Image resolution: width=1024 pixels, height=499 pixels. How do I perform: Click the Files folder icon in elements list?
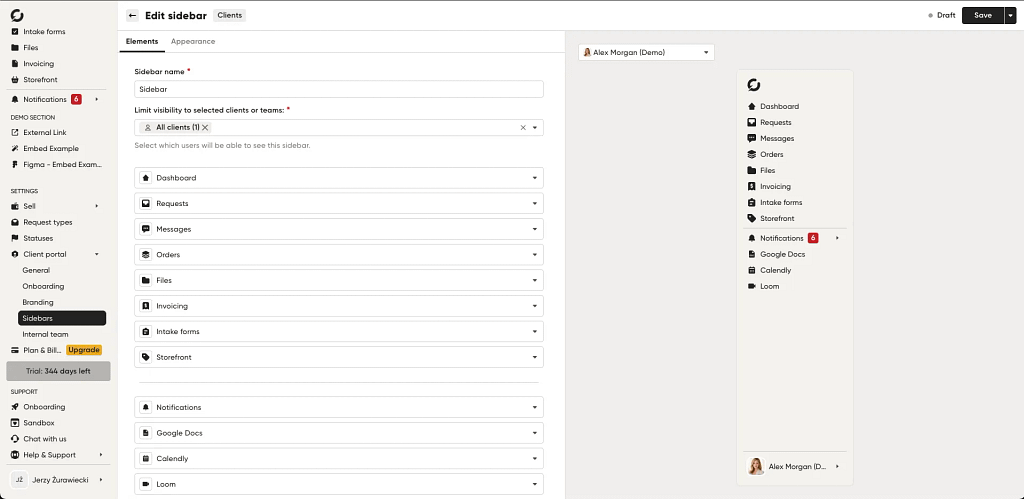coord(146,280)
